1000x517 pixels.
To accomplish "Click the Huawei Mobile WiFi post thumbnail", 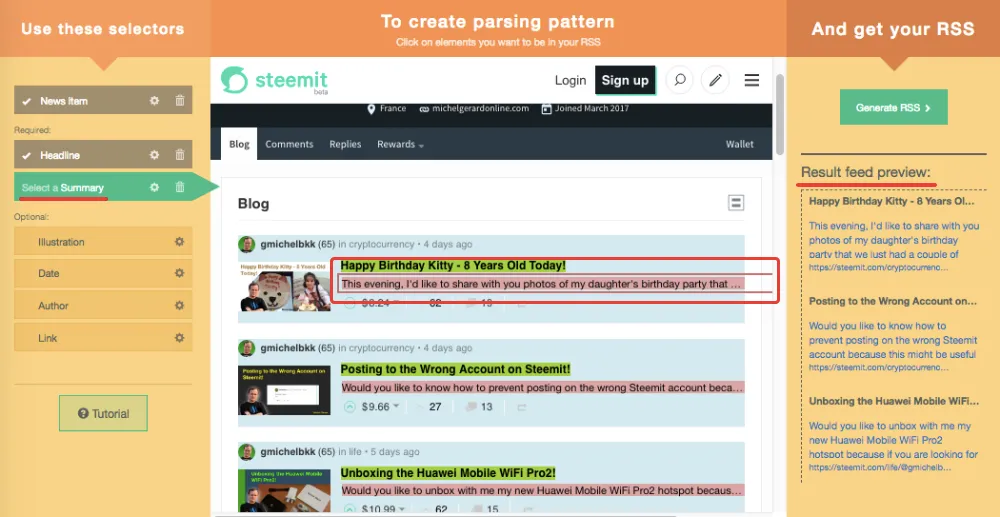I will [284, 492].
